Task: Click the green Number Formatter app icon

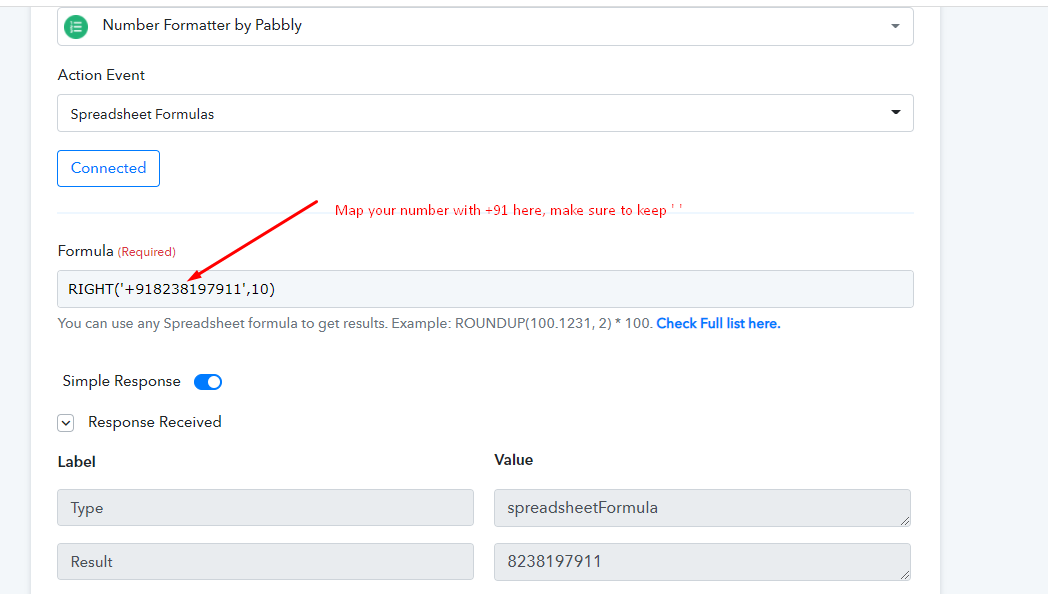Action: [x=76, y=27]
